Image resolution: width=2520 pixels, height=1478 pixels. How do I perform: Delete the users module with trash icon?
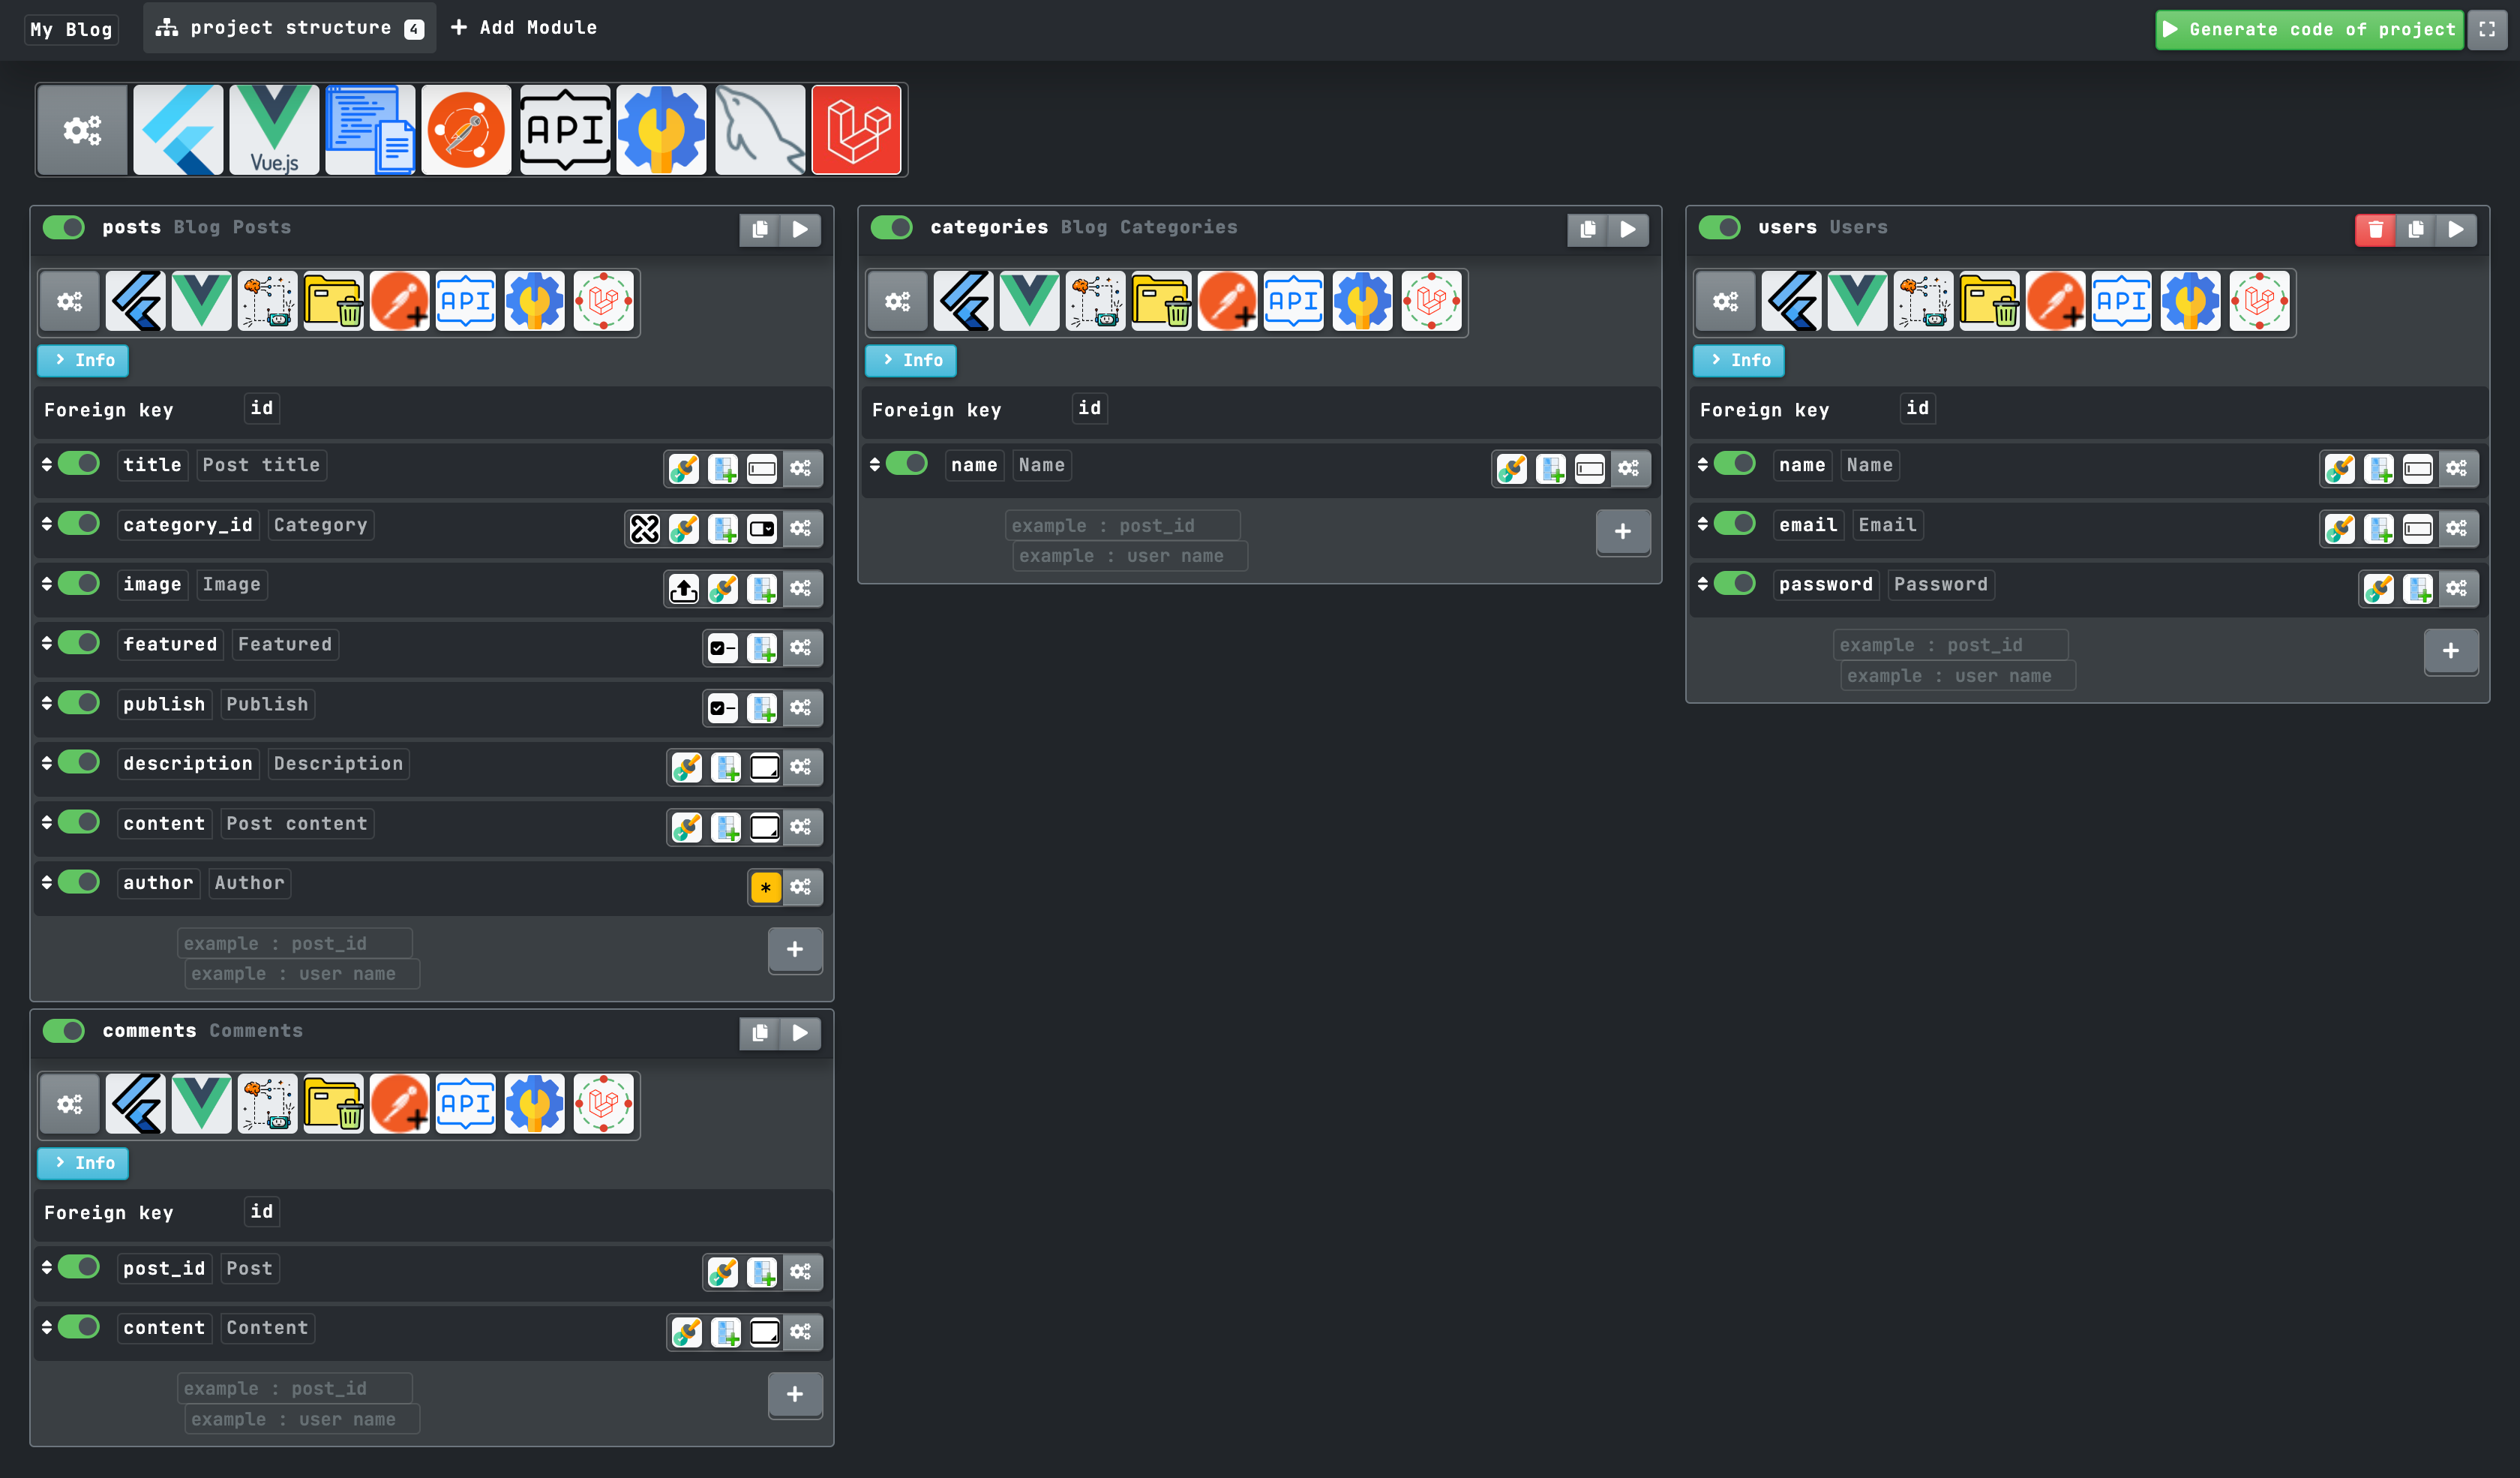2376,229
